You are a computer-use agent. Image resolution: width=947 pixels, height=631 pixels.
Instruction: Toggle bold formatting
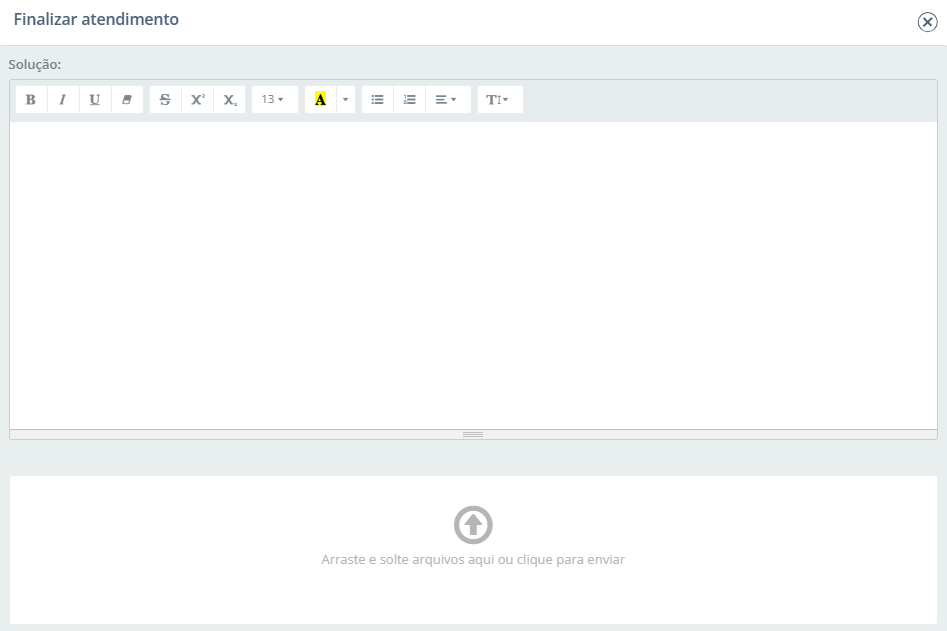click(31, 100)
